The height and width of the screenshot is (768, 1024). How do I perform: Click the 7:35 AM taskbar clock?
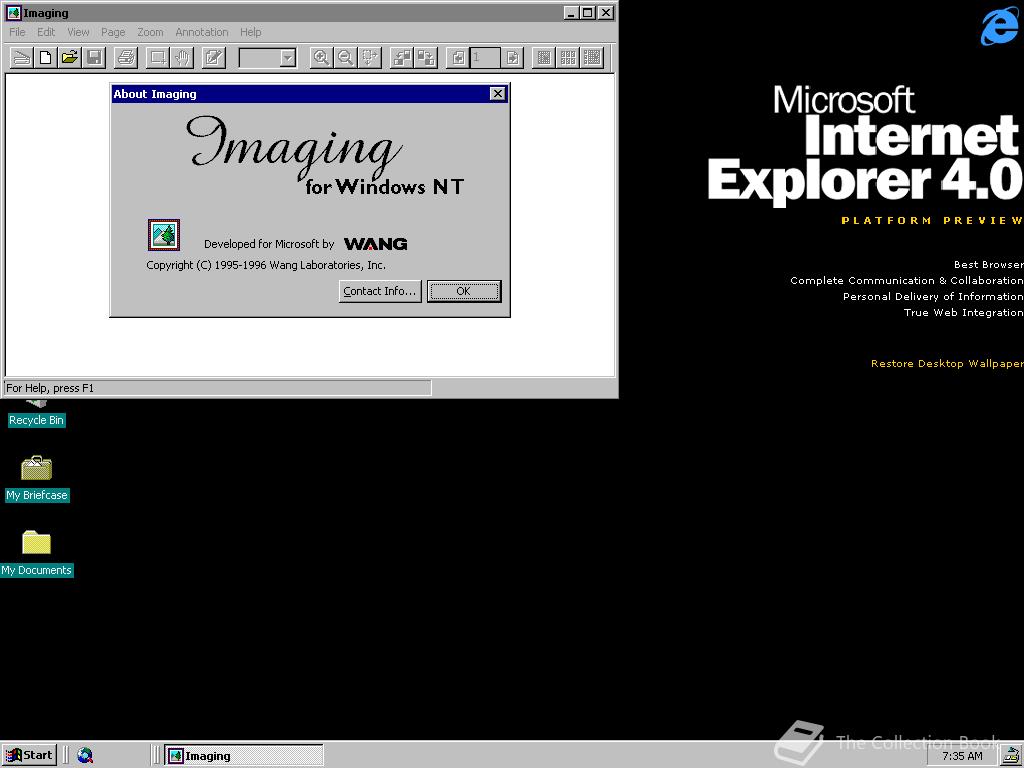[x=962, y=756]
